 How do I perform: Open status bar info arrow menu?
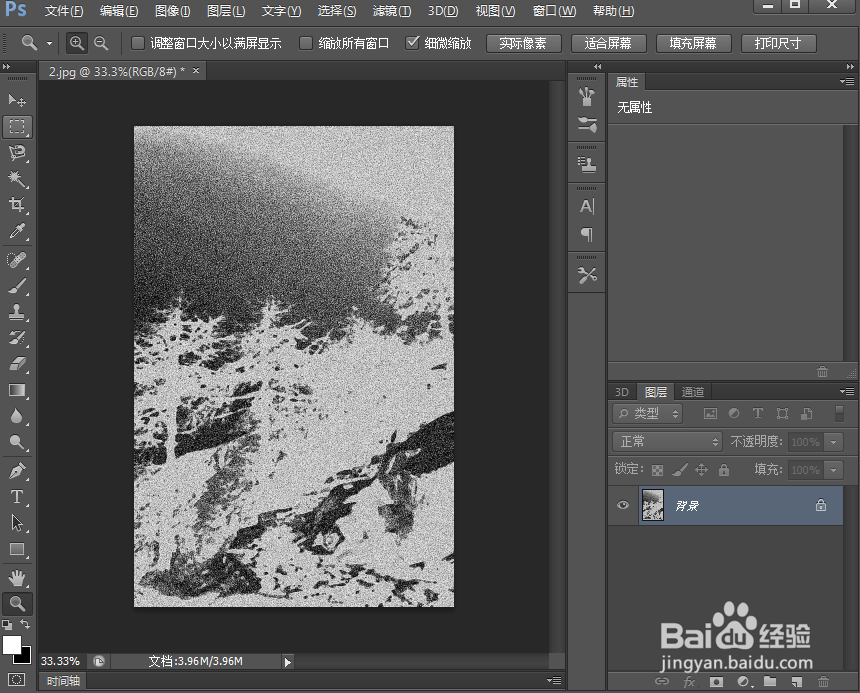[x=288, y=662]
